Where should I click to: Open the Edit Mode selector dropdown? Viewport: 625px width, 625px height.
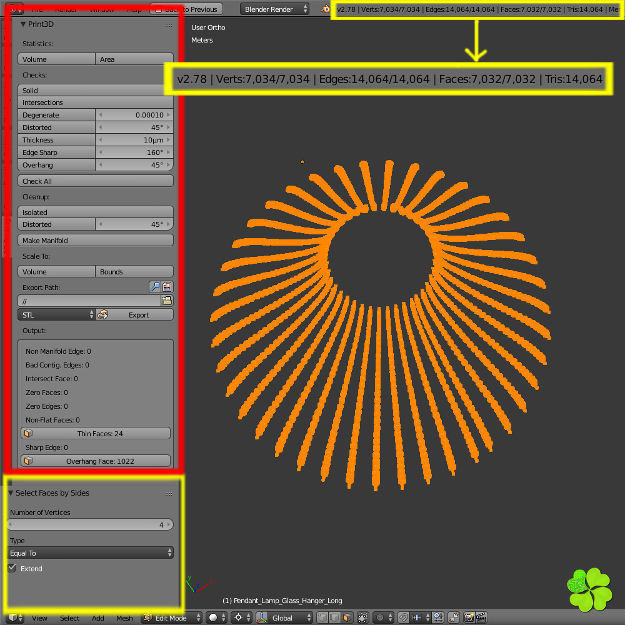pos(172,618)
